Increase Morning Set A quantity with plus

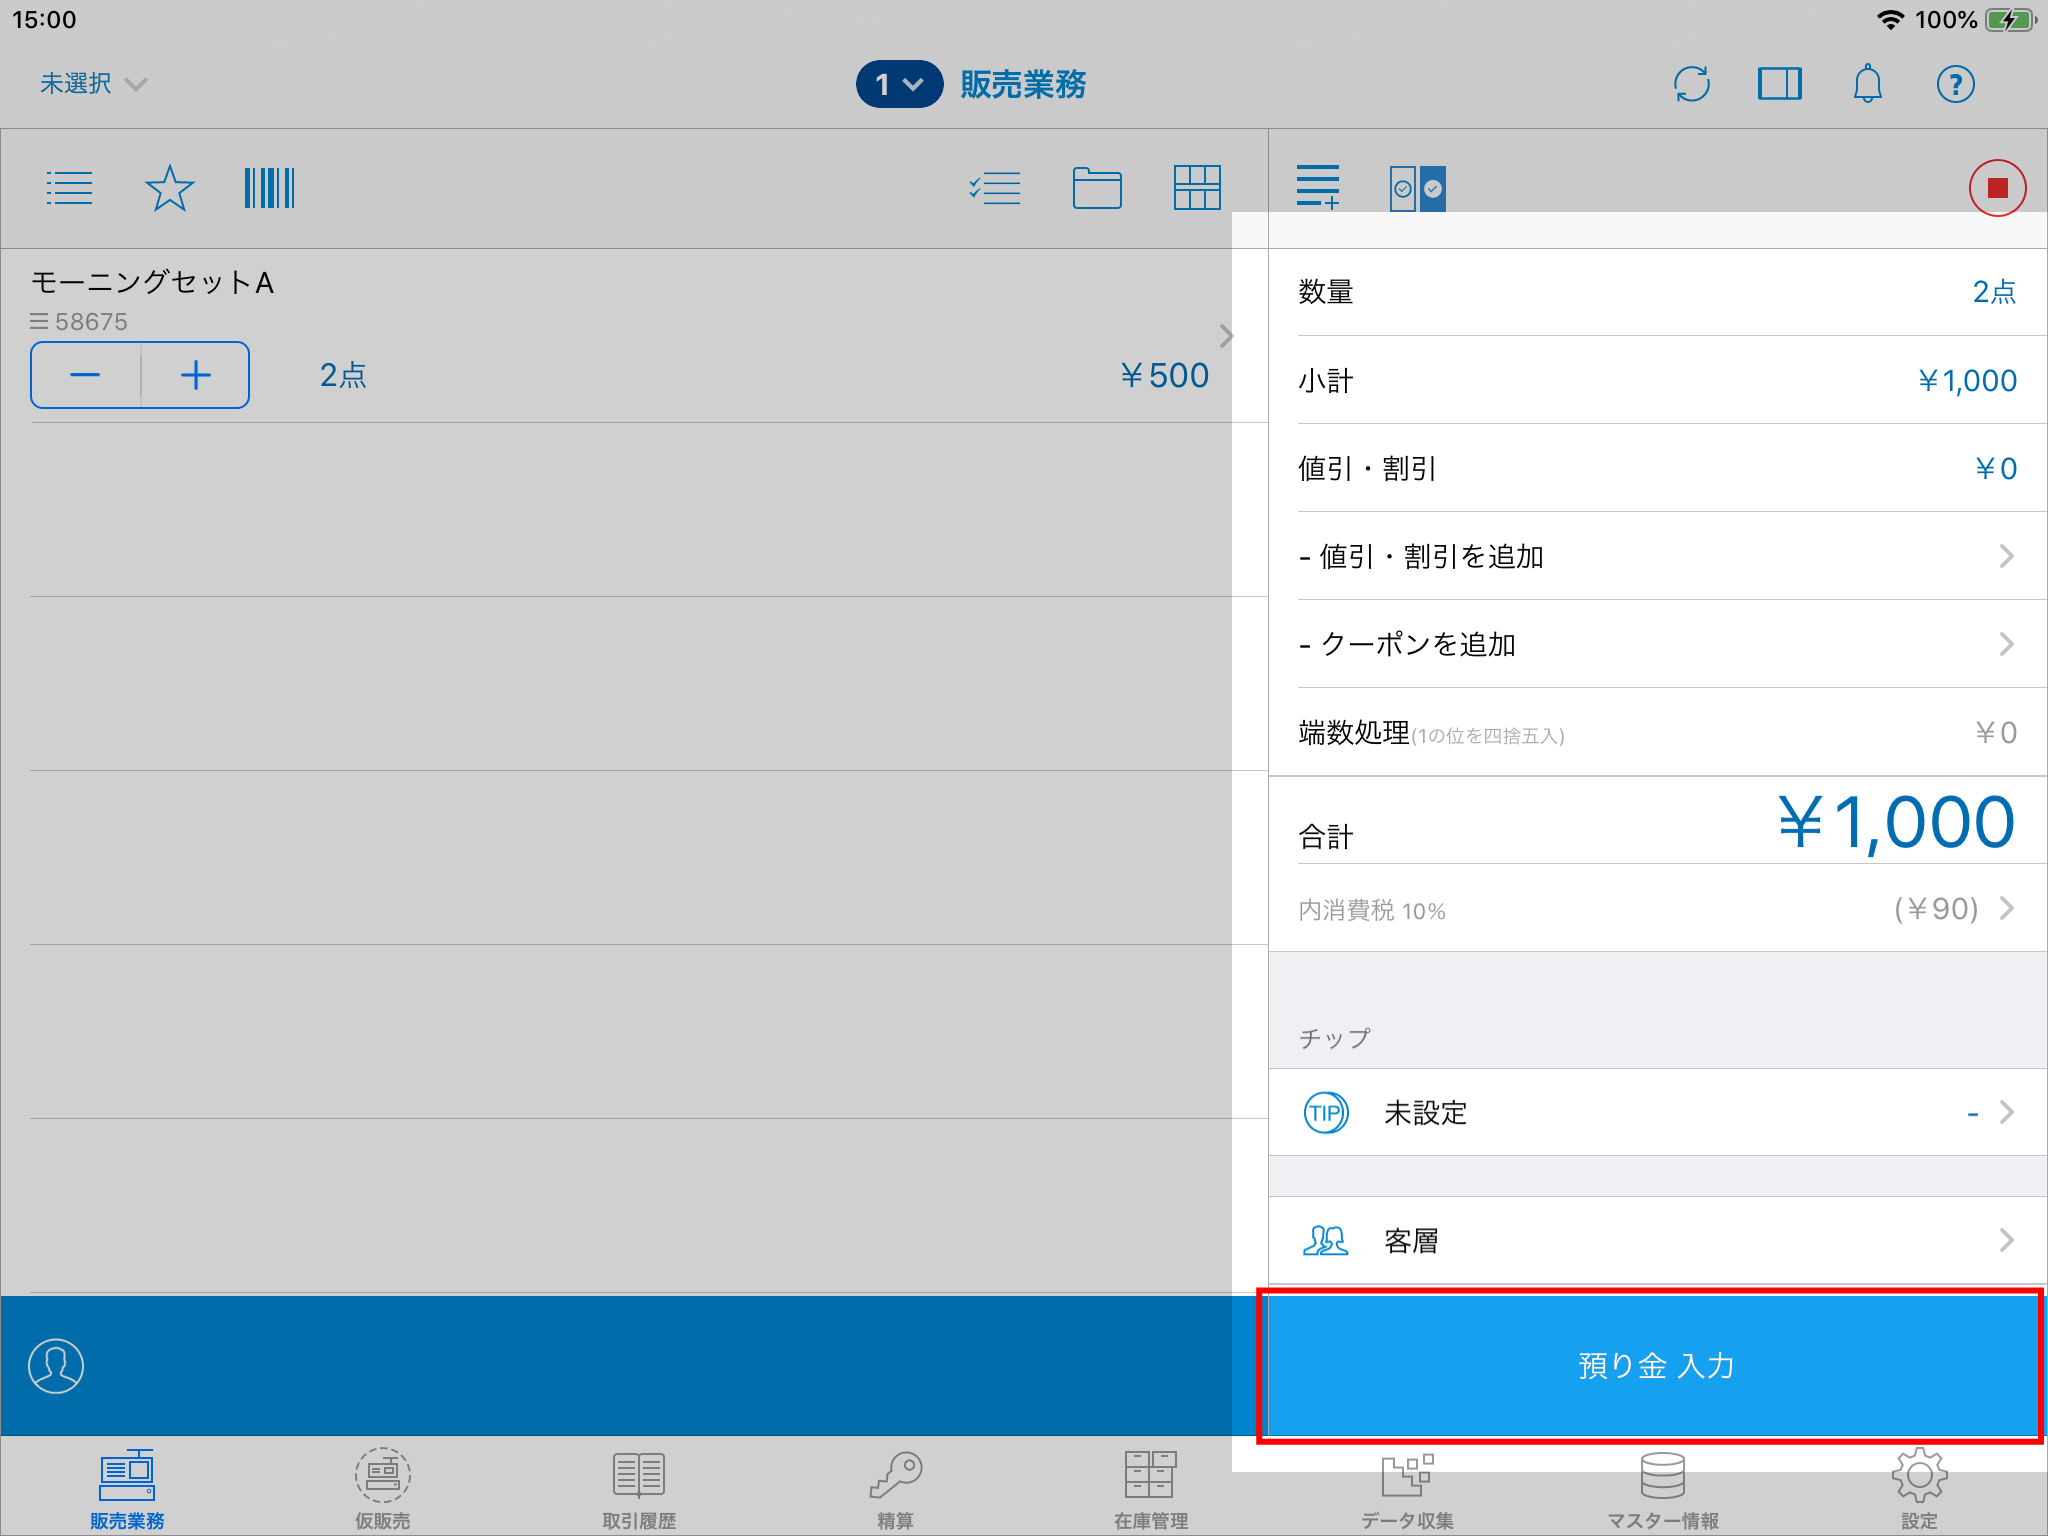click(196, 375)
